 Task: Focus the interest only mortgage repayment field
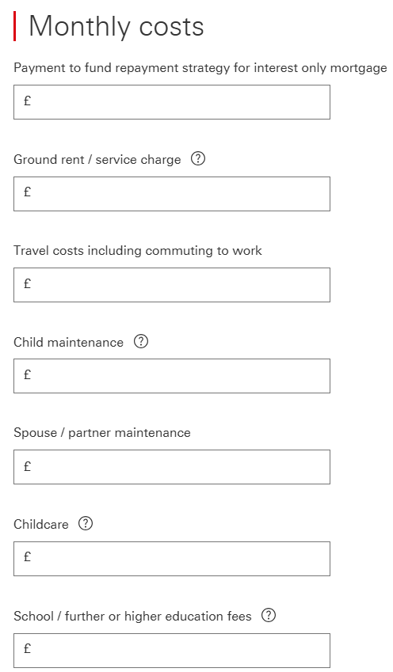[x=172, y=102]
